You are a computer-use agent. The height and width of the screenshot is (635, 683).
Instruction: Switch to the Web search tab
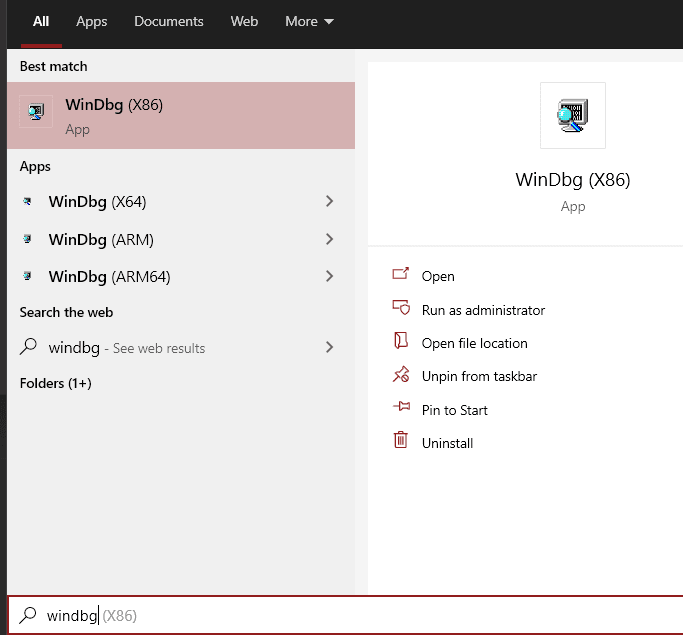[x=244, y=22]
